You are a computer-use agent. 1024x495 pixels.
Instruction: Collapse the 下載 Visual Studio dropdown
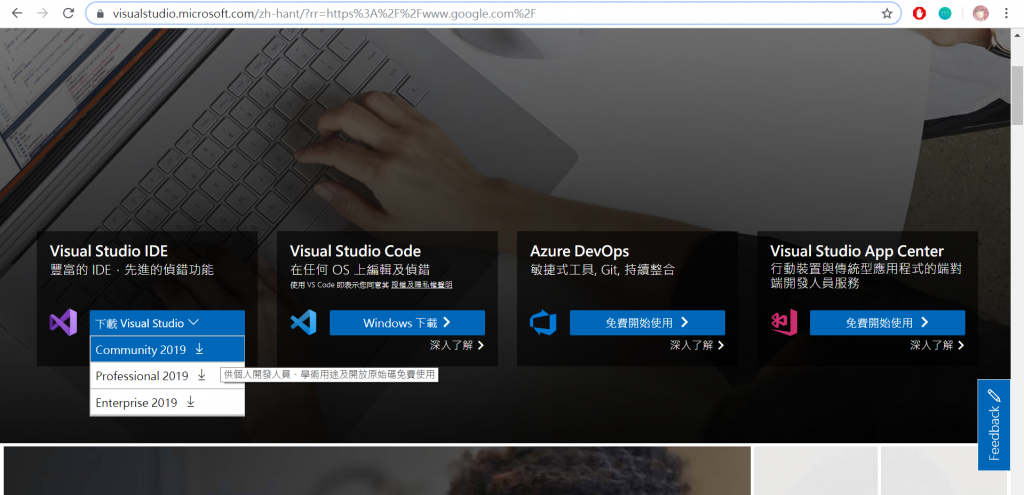click(167, 323)
